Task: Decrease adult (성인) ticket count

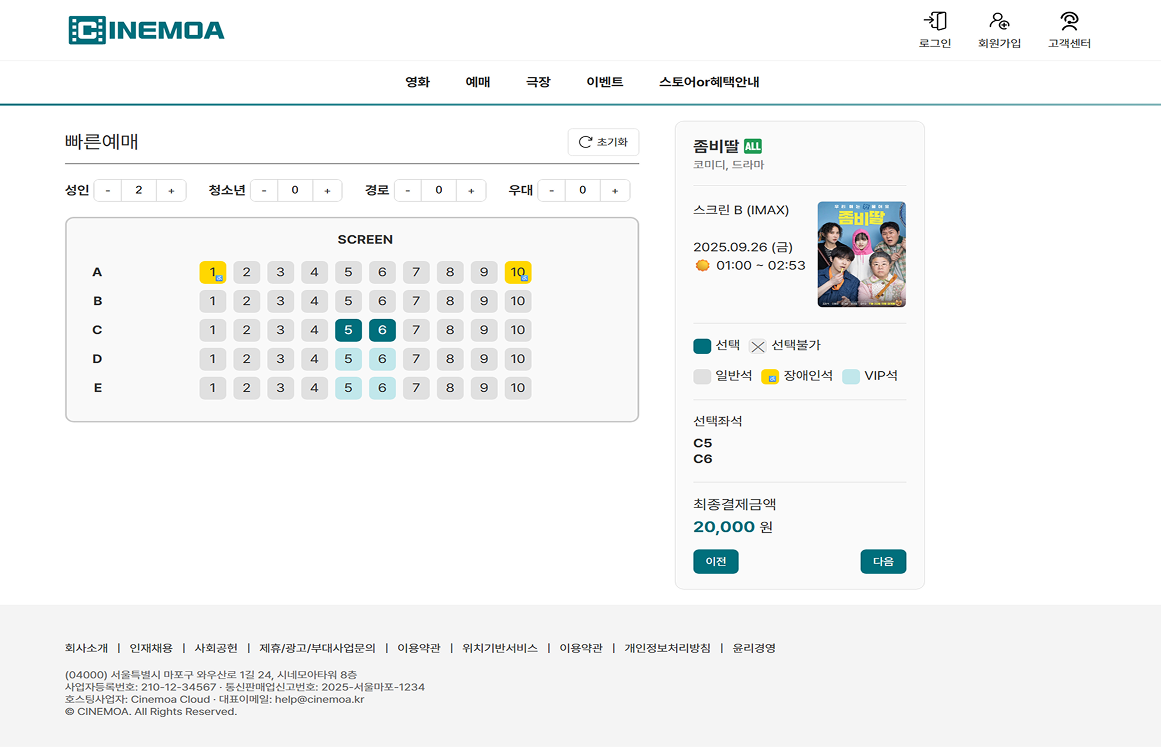Action: [x=108, y=191]
